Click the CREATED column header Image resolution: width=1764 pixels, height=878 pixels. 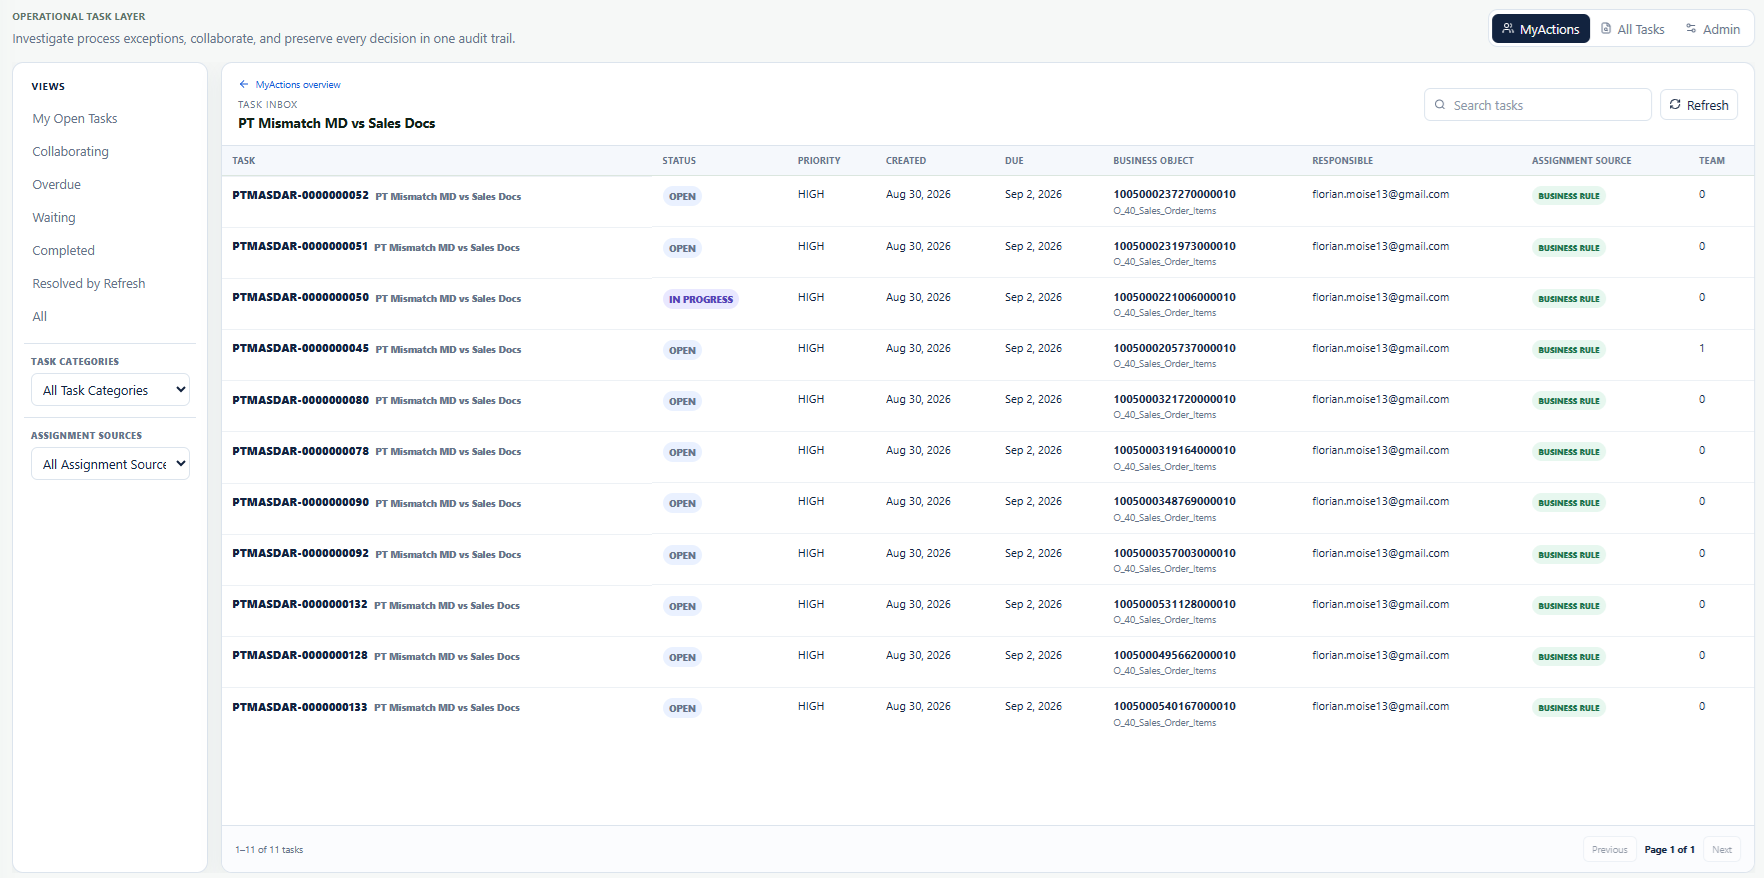pos(906,161)
